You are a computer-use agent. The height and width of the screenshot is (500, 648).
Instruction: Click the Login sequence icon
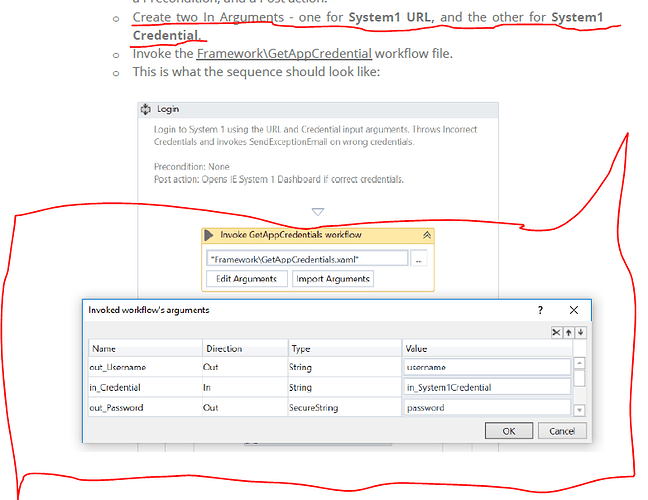[x=145, y=110]
